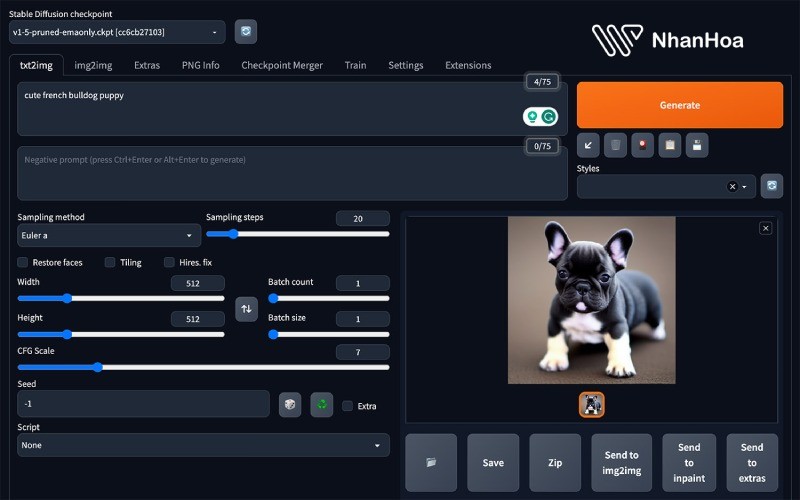Switch to the txt2img tab
Viewport: 800px width, 500px height.
coord(36,65)
